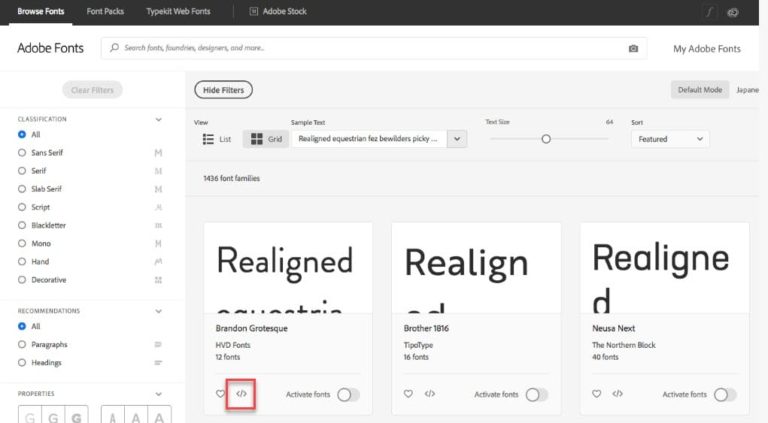Select Serif classification radio
The height and width of the screenshot is (423, 768).
[x=22, y=171]
